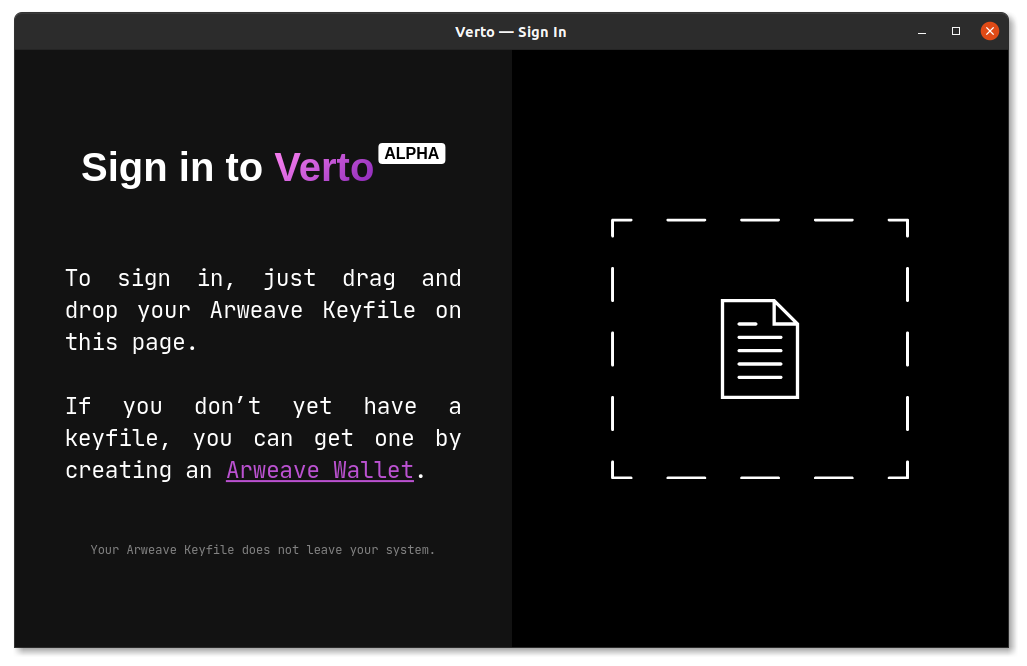
Task: Maximize the Verto window
Action: pyautogui.click(x=956, y=31)
